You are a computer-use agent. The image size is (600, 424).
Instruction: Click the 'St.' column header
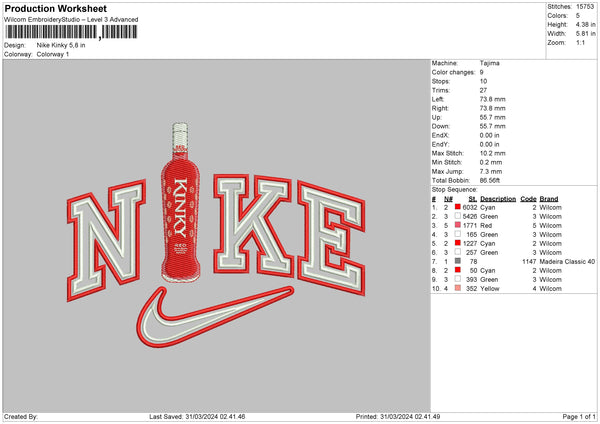click(x=473, y=199)
